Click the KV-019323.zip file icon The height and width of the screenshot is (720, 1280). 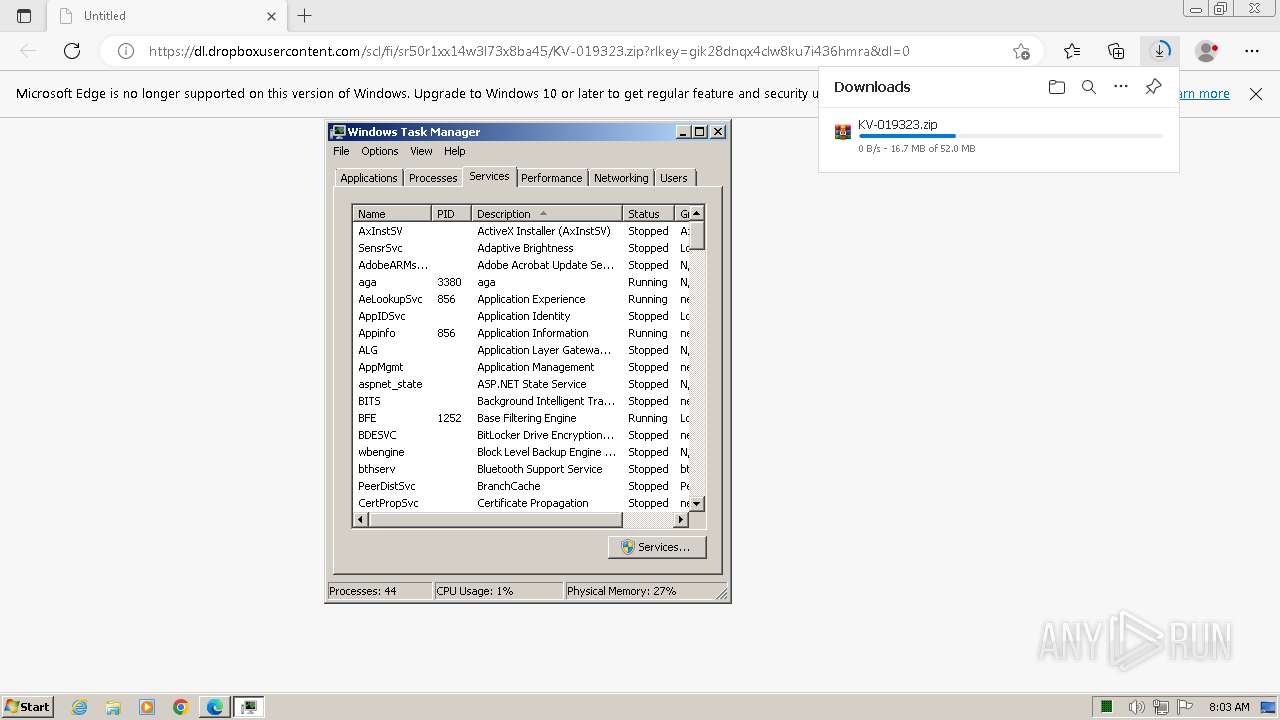pyautogui.click(x=843, y=132)
